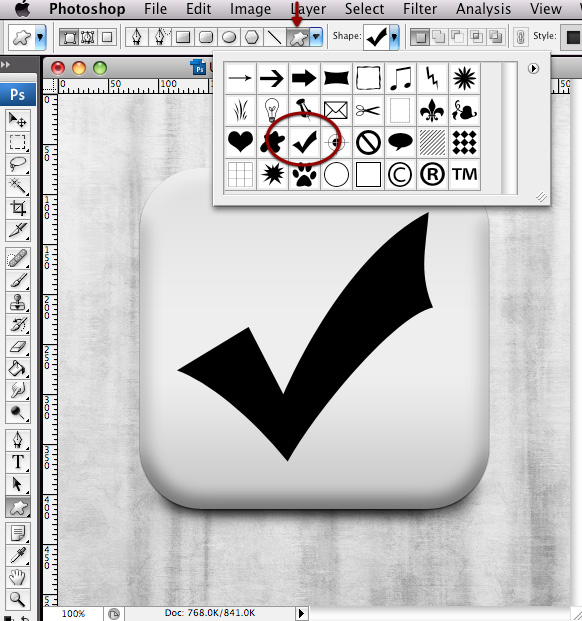This screenshot has width=582, height=621.
Task: Select the Burn tool
Action: click(x=17, y=413)
